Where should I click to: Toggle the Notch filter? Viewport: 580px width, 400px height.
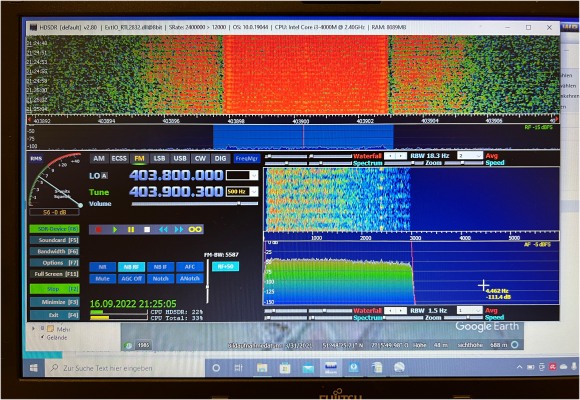160,279
